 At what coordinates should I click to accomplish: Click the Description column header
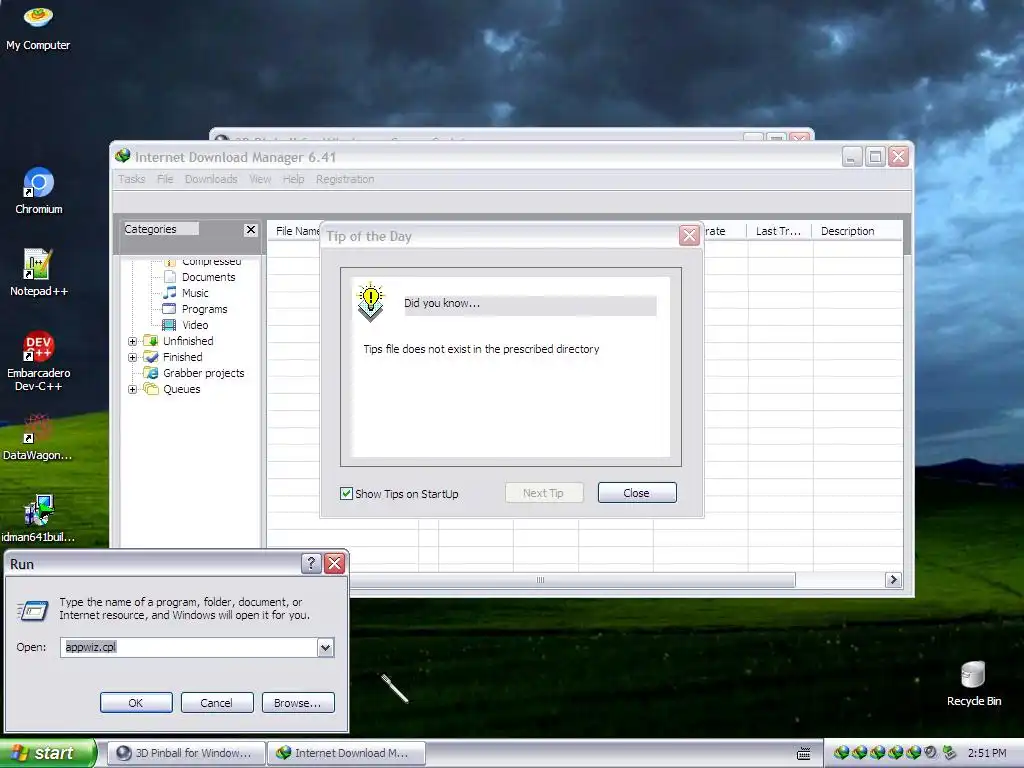click(x=857, y=231)
